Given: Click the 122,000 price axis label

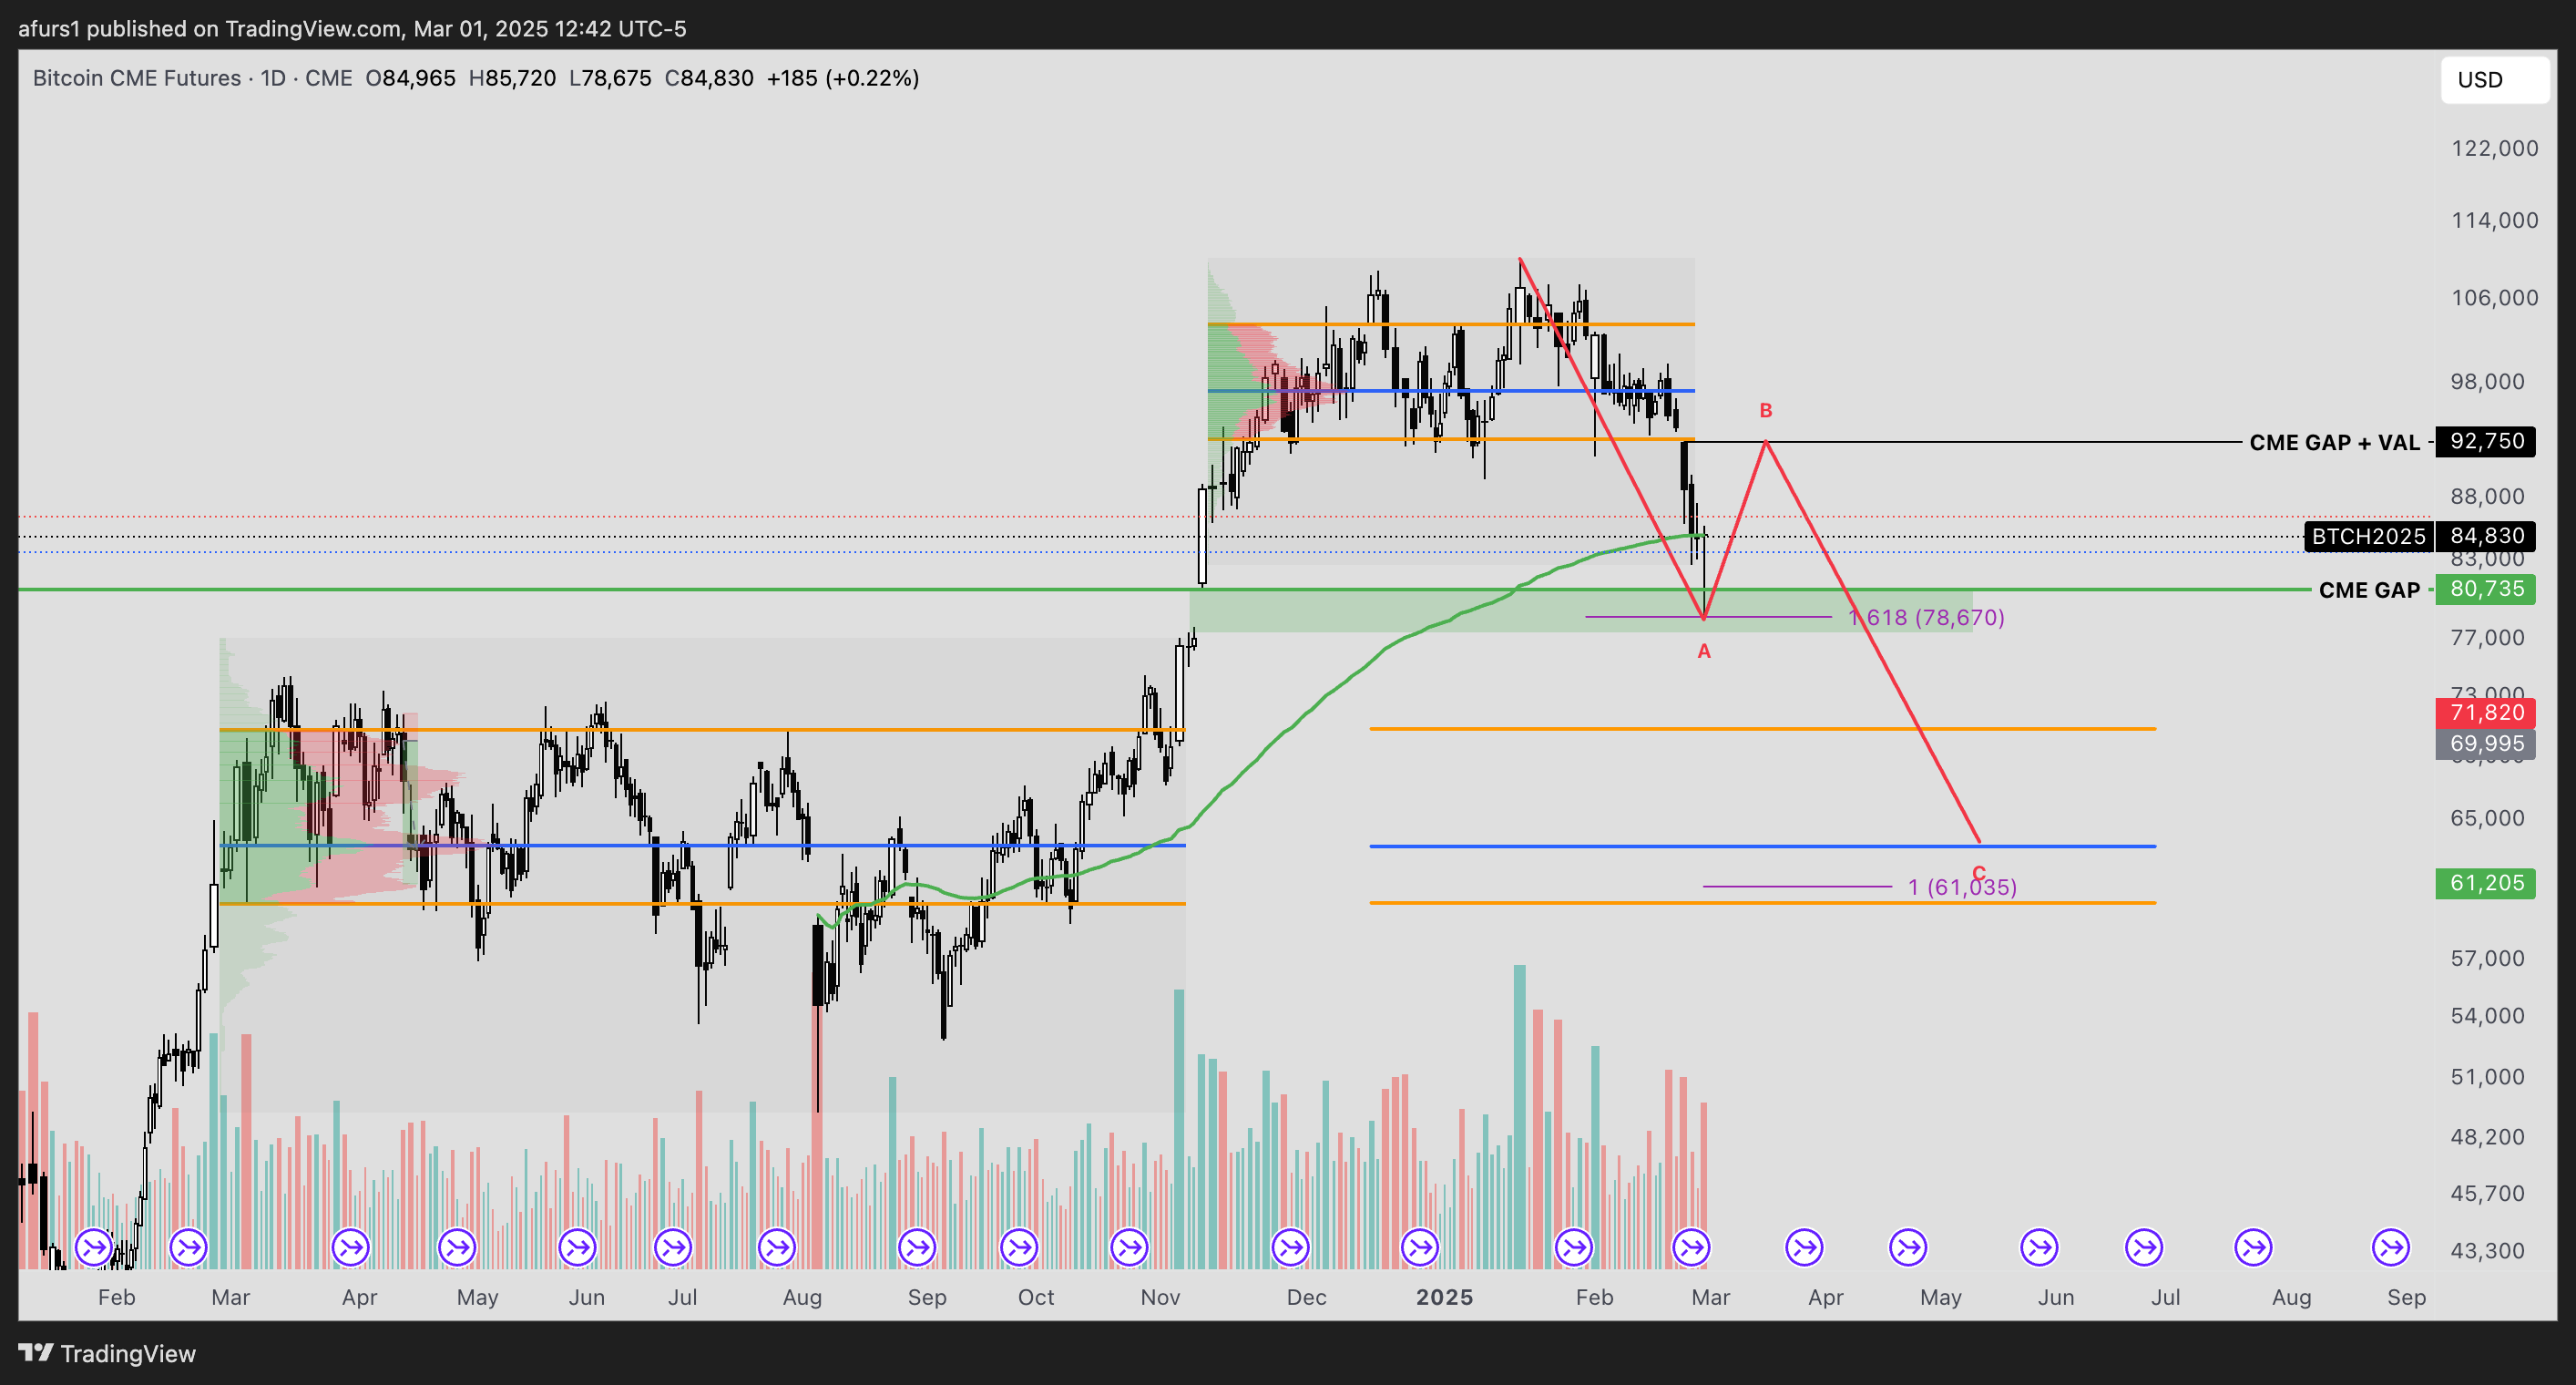Looking at the screenshot, I should click(2494, 148).
